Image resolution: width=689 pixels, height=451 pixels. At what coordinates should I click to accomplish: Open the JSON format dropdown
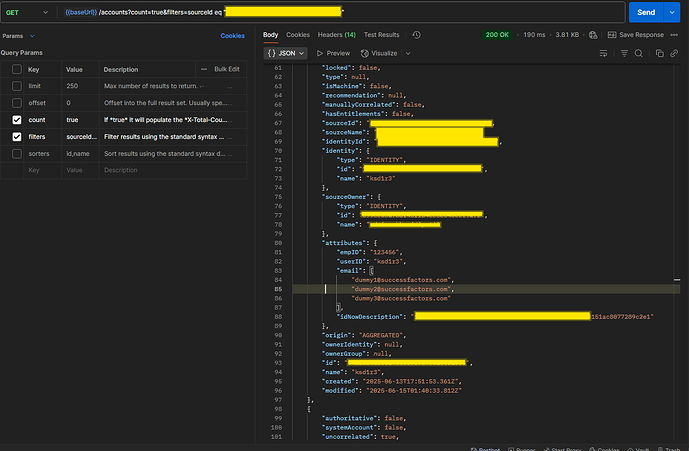pos(287,53)
